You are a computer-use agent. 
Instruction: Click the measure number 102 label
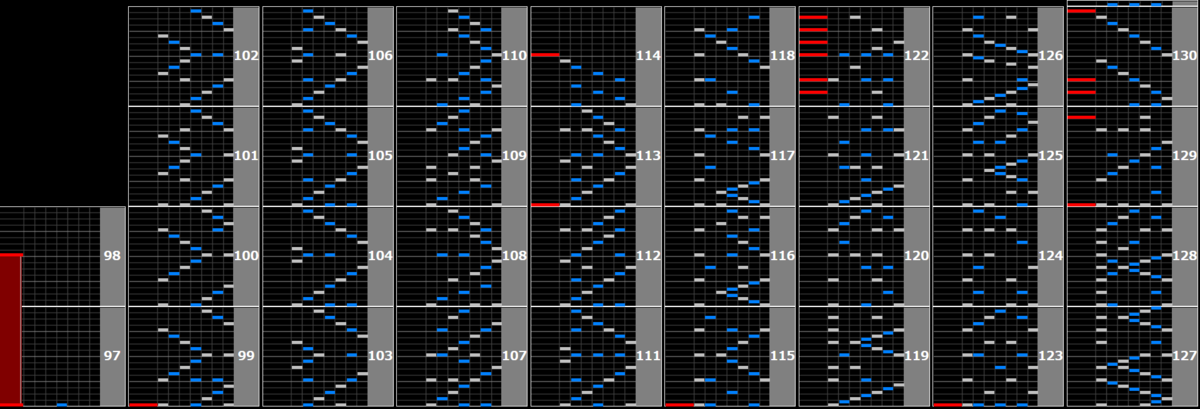(x=246, y=56)
